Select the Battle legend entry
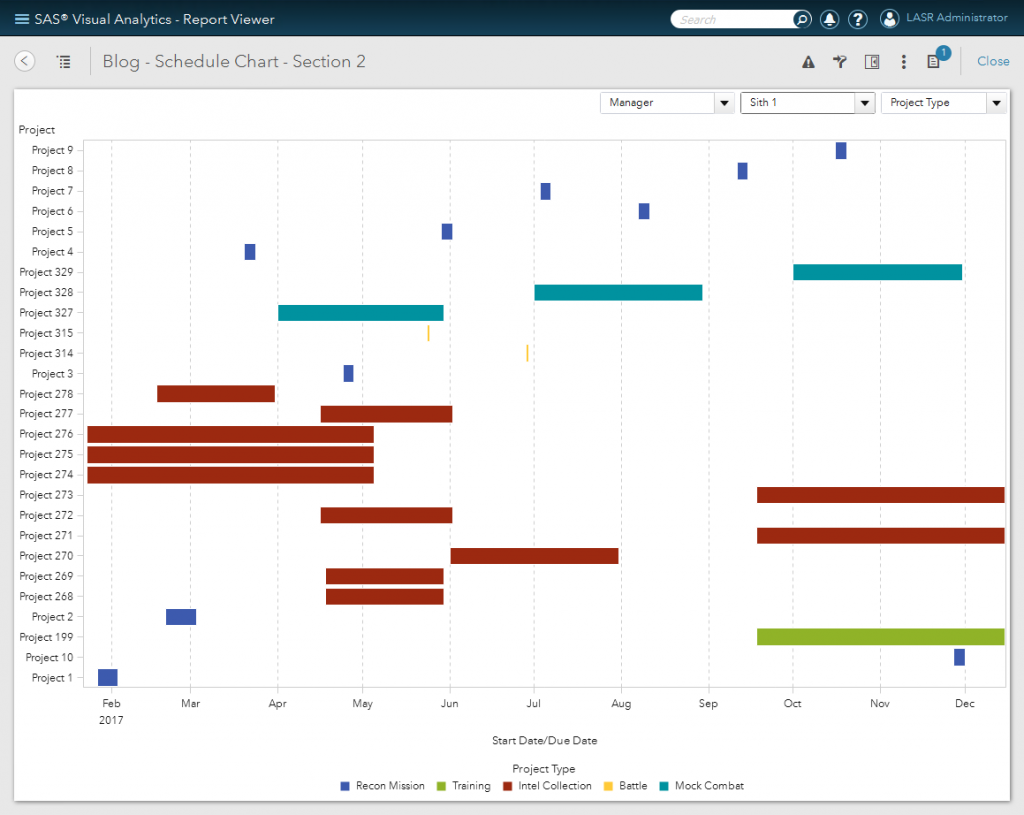The width and height of the screenshot is (1024, 815). pyautogui.click(x=607, y=785)
